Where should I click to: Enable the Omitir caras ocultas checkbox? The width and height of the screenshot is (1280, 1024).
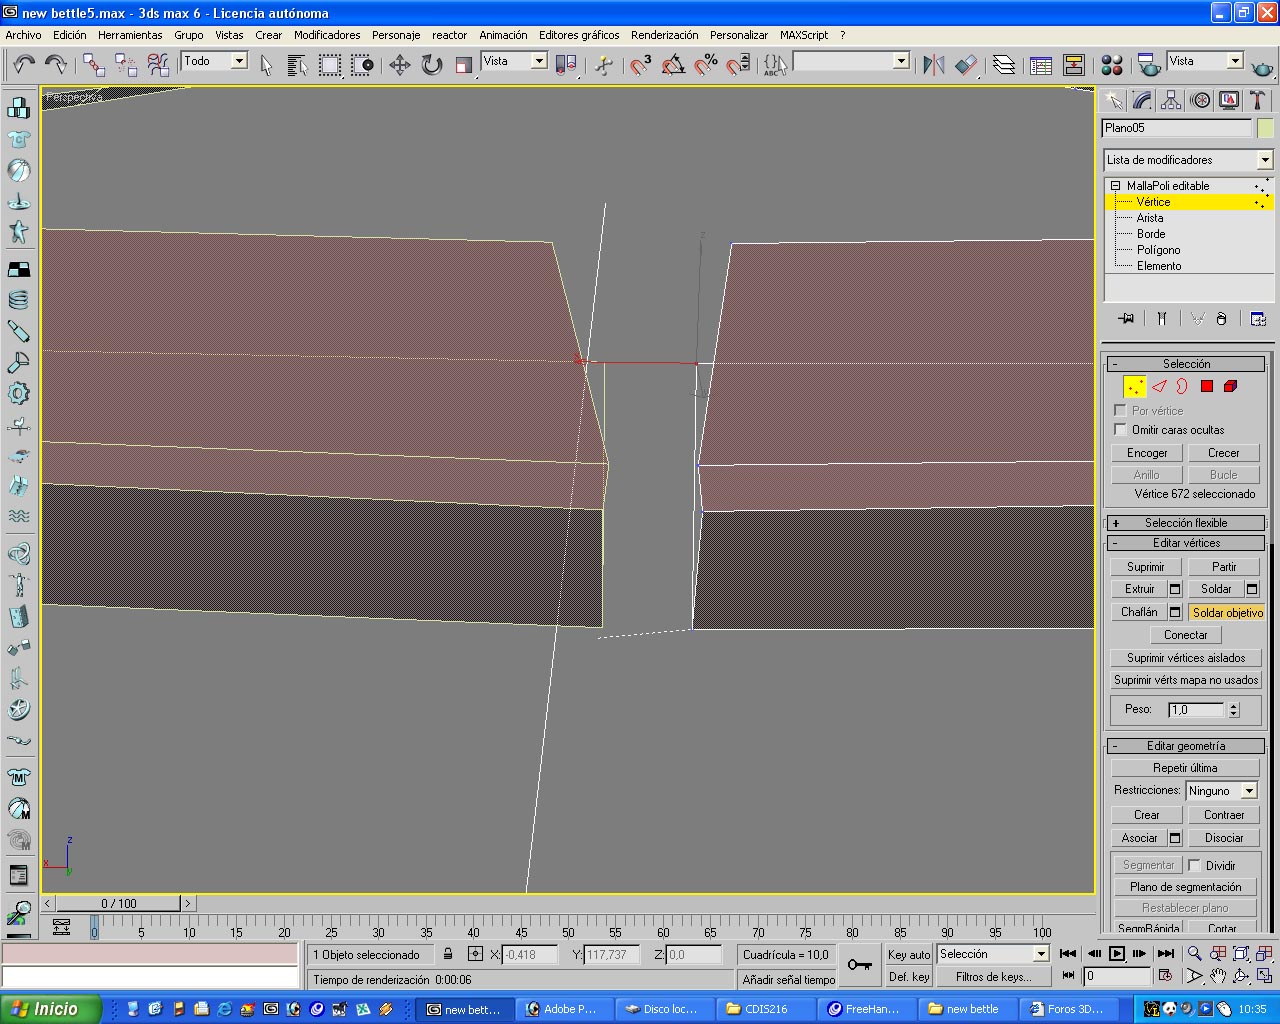tap(1120, 429)
